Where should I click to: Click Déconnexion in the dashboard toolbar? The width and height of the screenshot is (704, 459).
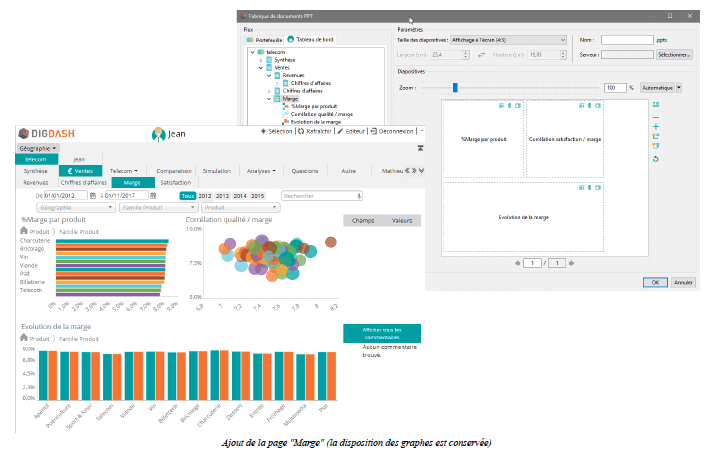pyautogui.click(x=392, y=131)
